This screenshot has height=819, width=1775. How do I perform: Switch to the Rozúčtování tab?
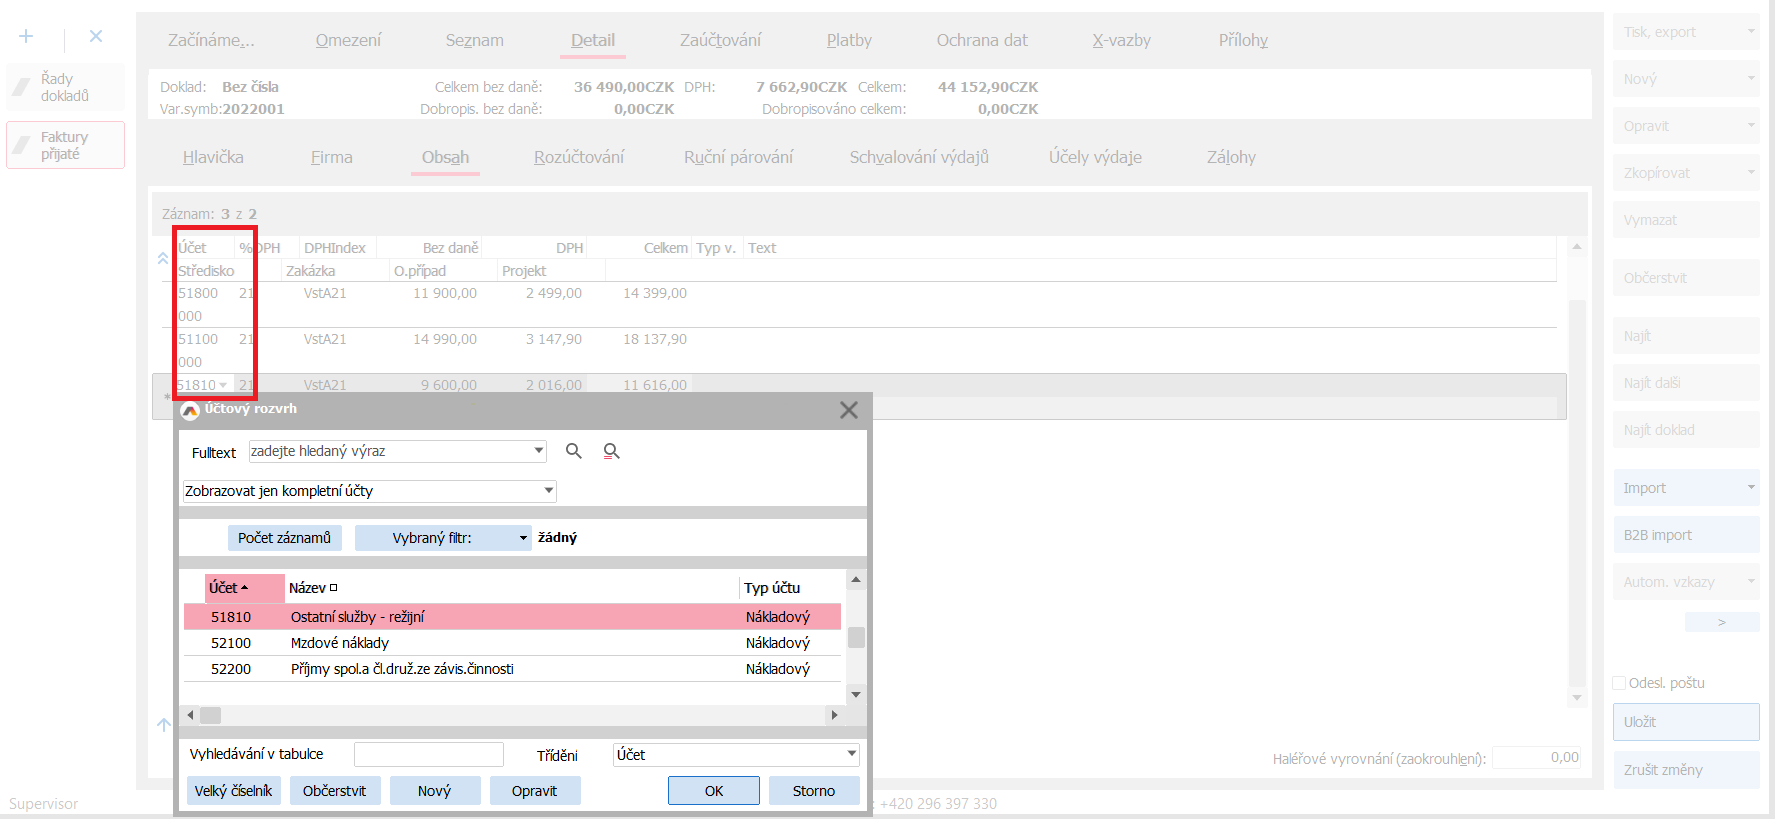click(x=578, y=157)
